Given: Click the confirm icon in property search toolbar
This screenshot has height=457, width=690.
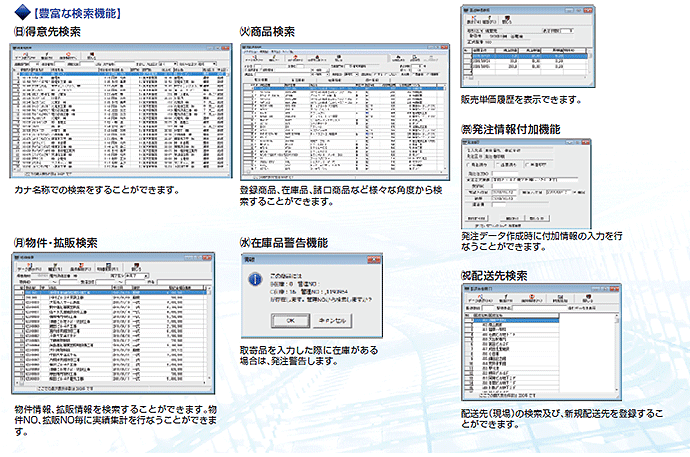Looking at the screenshot, I should (x=55, y=267).
